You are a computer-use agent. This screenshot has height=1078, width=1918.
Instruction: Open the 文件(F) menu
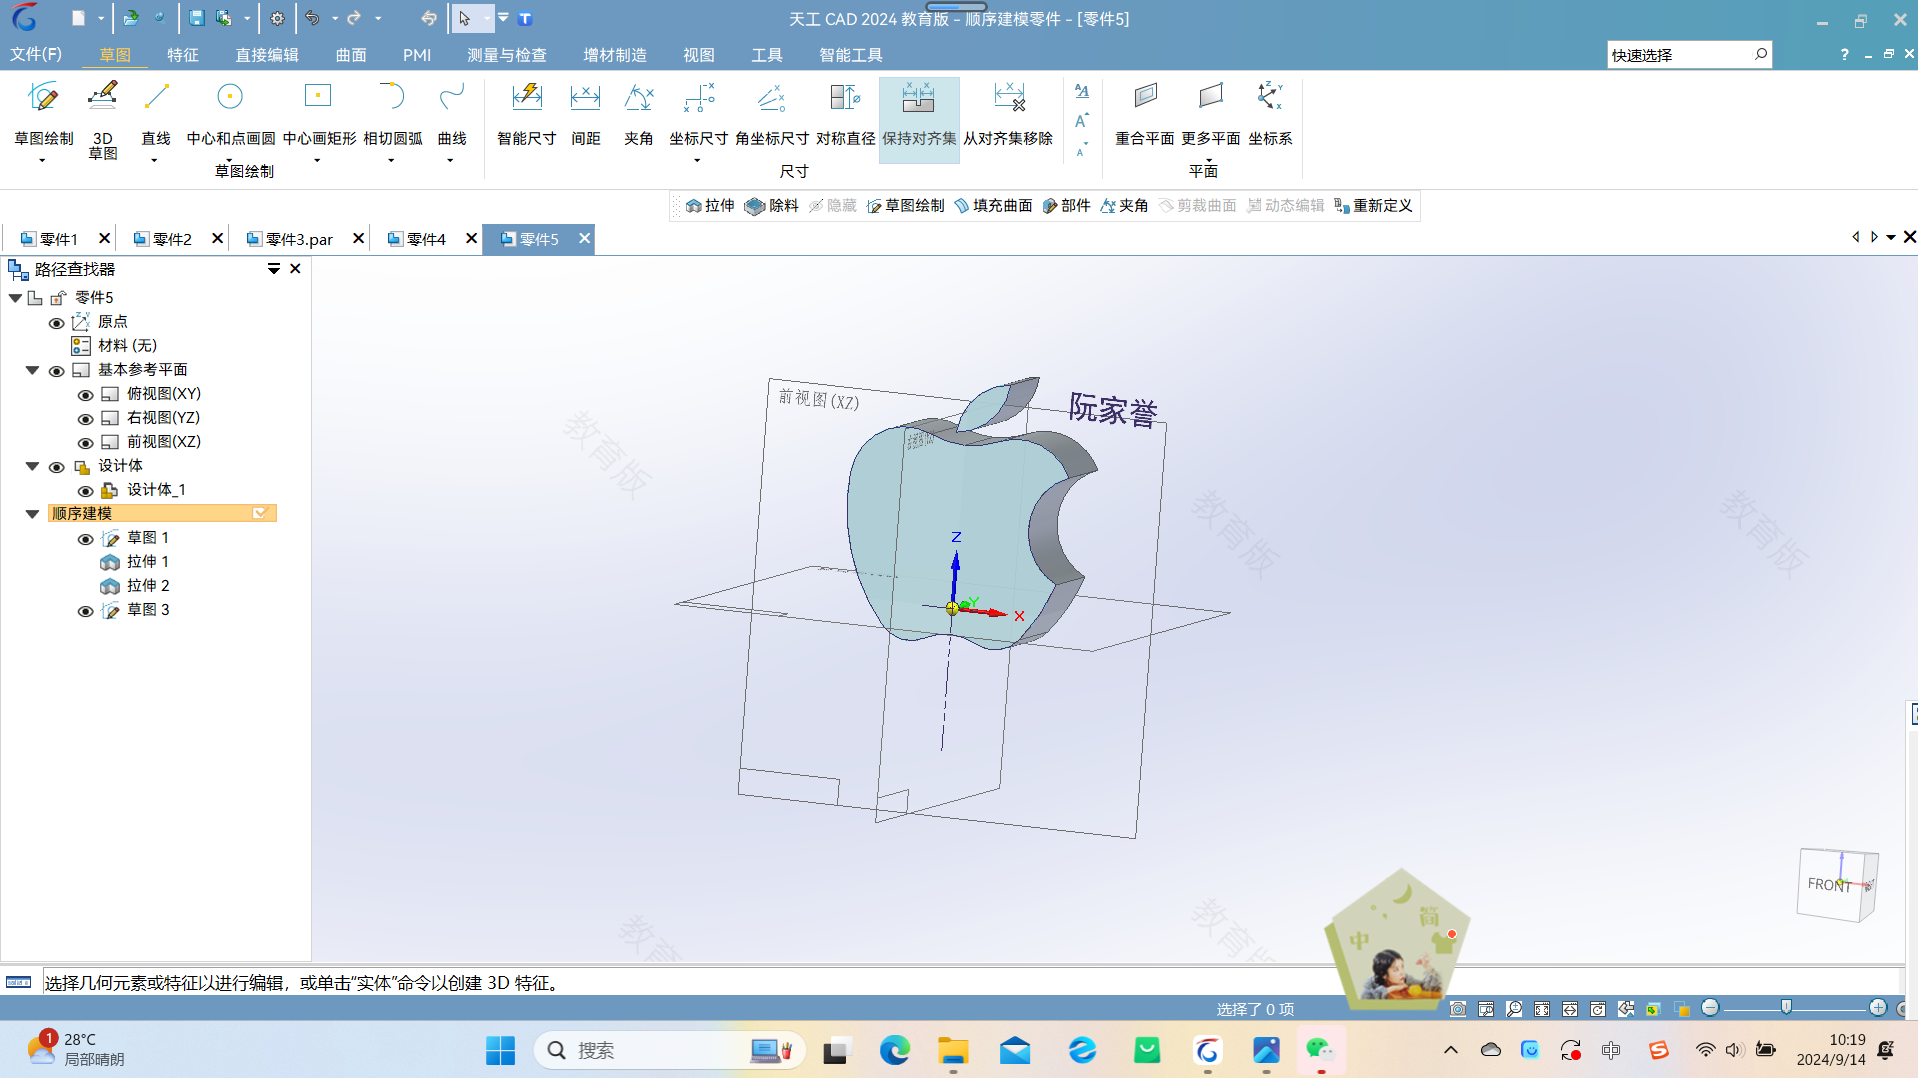tap(36, 54)
